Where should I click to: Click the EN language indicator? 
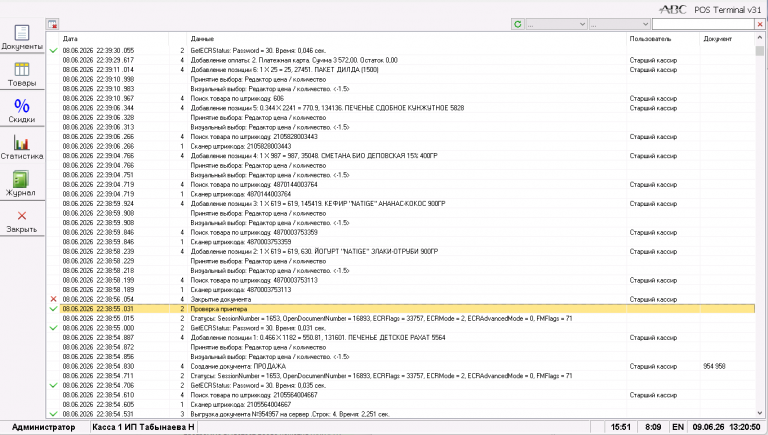tap(678, 427)
